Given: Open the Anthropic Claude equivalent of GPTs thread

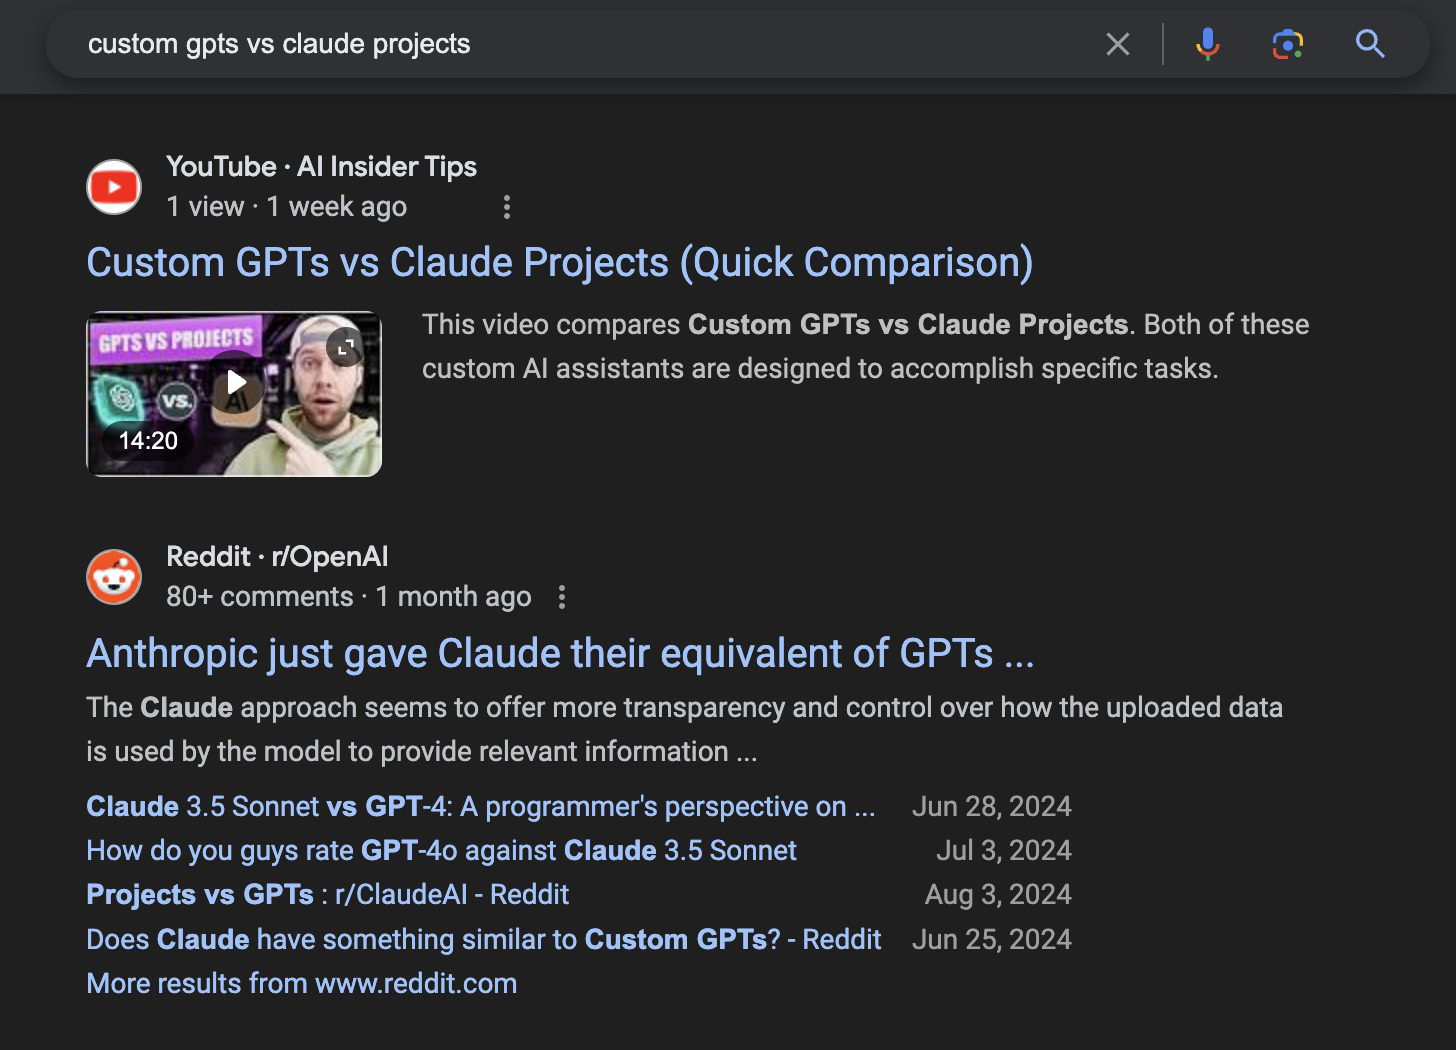Looking at the screenshot, I should coord(560,653).
